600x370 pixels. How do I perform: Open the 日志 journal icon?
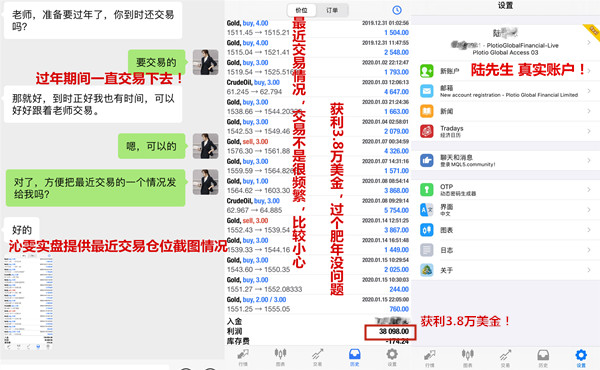pos(427,250)
